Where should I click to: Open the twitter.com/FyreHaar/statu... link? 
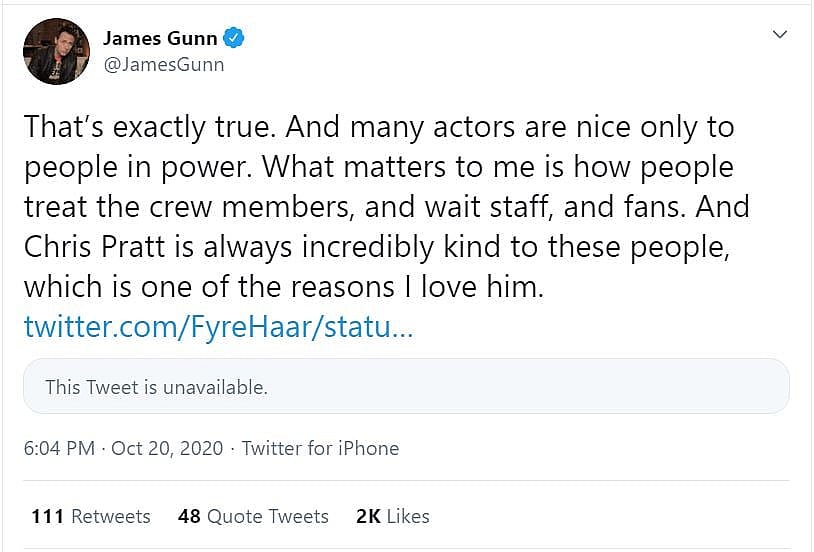217,327
